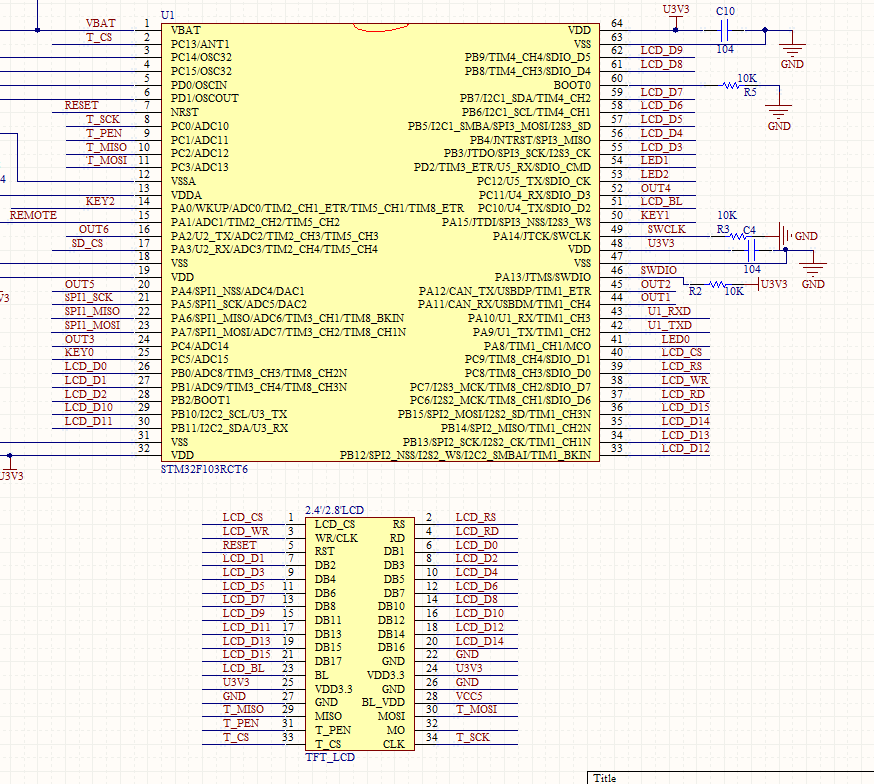Image resolution: width=874 pixels, height=784 pixels.
Task: Select the U1_TXD net label
Action: pos(669,325)
